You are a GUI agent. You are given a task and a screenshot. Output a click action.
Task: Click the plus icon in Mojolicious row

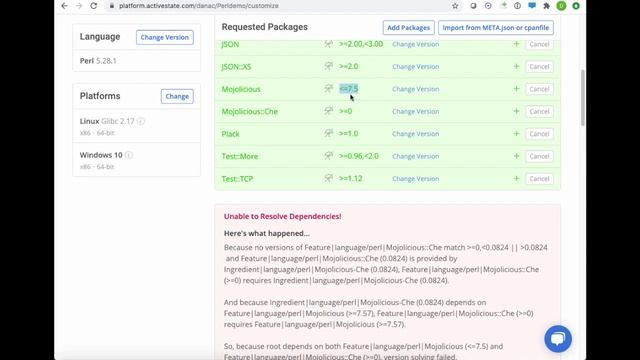tap(516, 89)
